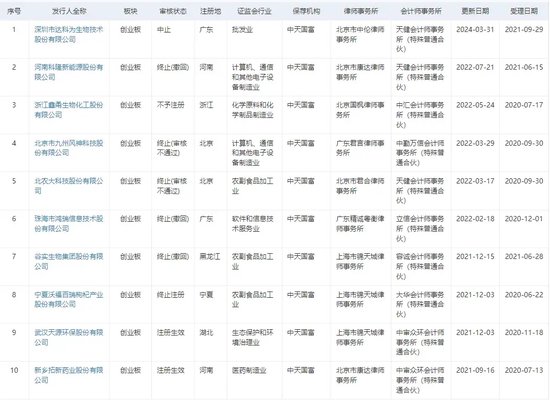Select the 广东君言律师事务所 cell
The image size is (550, 400).
point(360,148)
